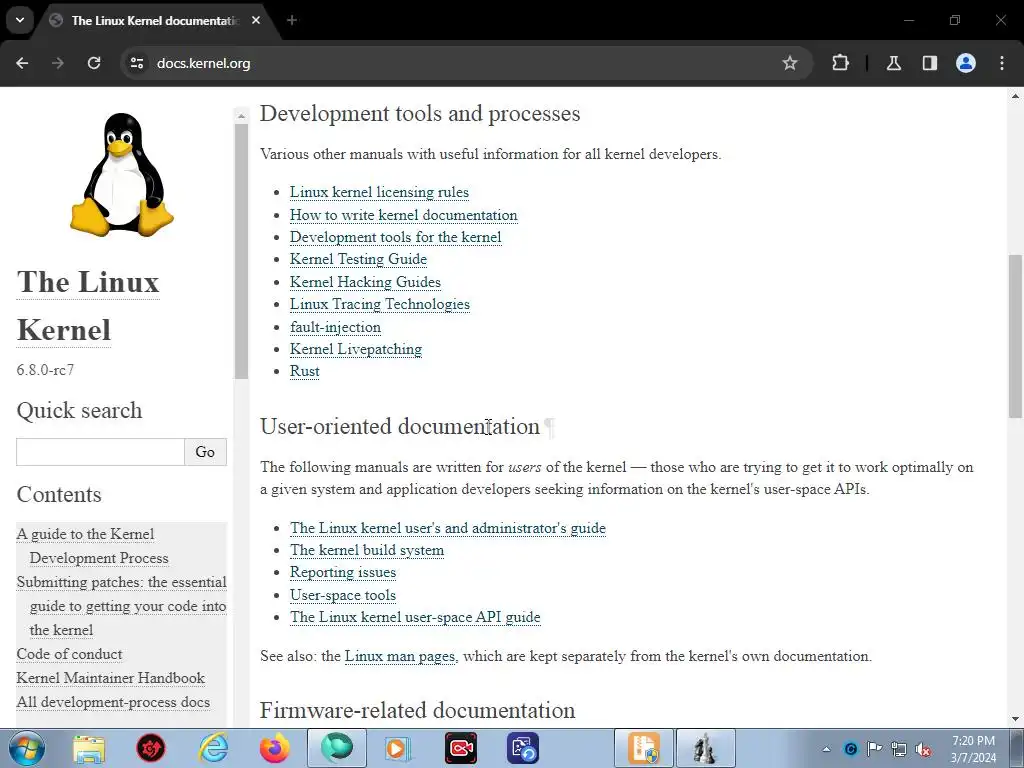Image resolution: width=1024 pixels, height=768 pixels.
Task: Open the taskbar clock 7:20 PM
Action: pyautogui.click(x=973, y=749)
